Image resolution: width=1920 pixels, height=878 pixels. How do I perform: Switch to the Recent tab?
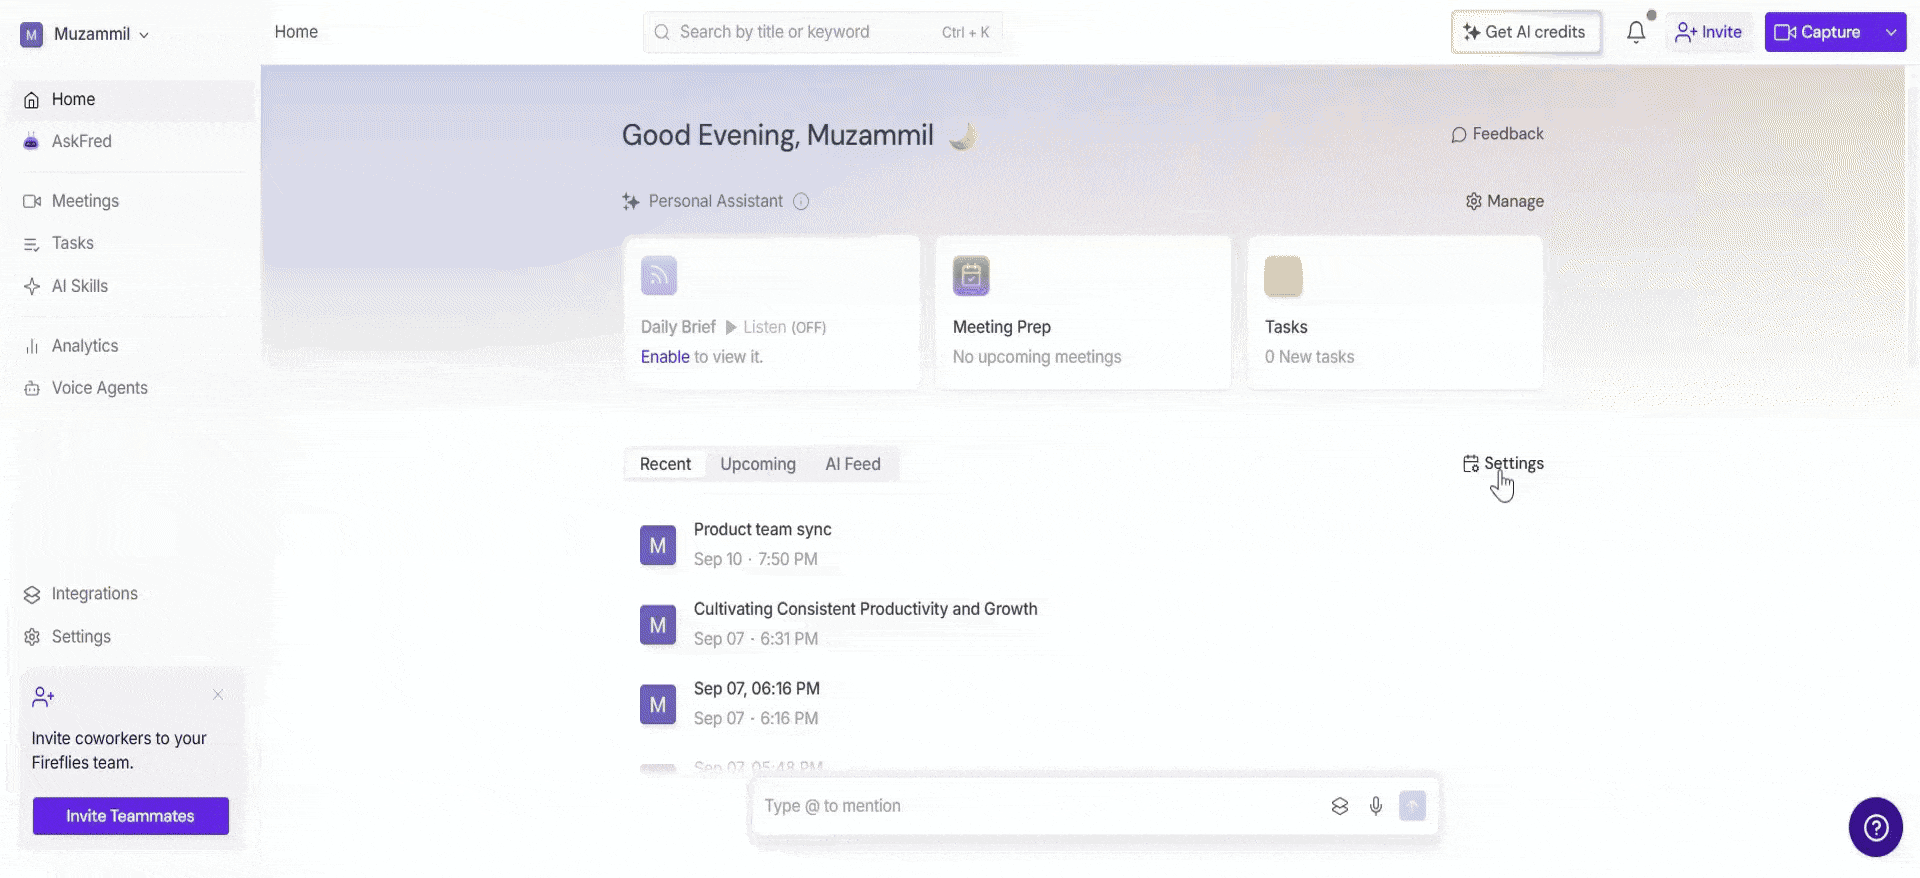tap(665, 464)
